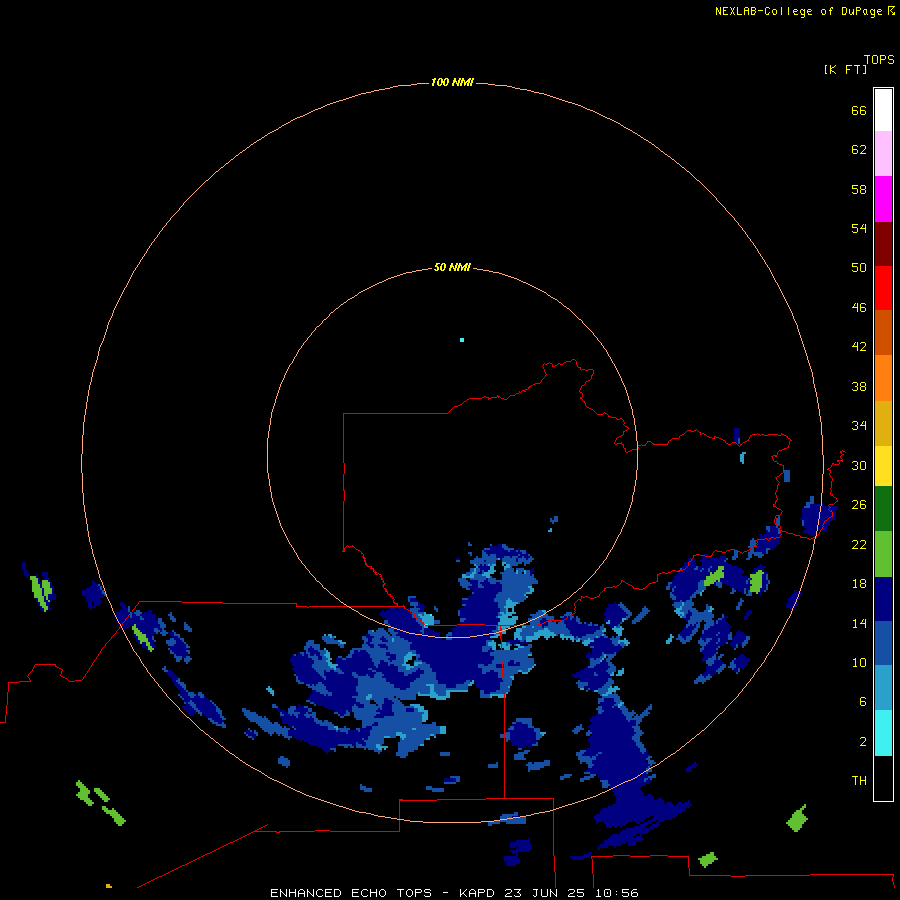Click the "[K FT]" units label

click(845, 69)
